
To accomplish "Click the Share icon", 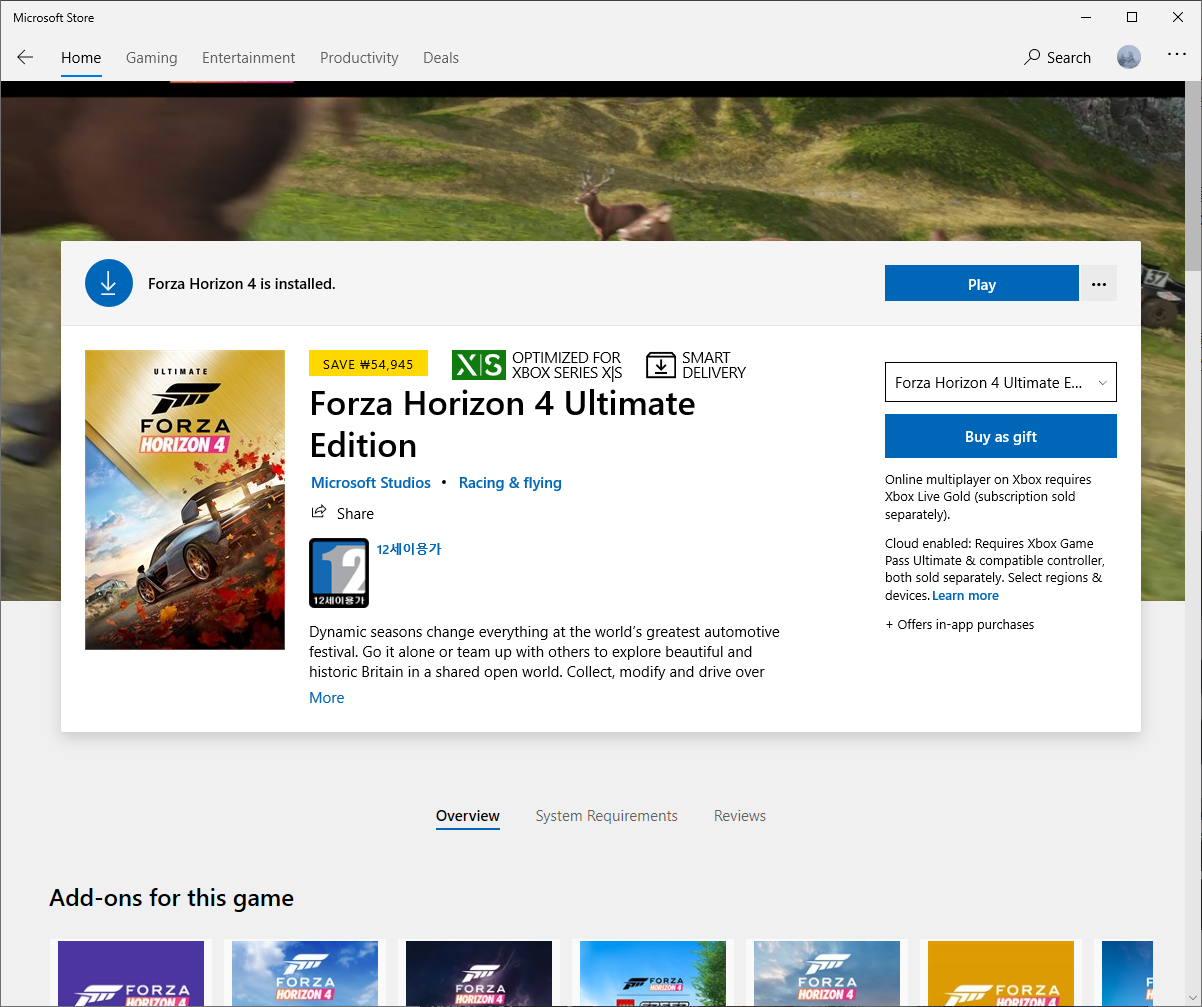I will pos(319,512).
